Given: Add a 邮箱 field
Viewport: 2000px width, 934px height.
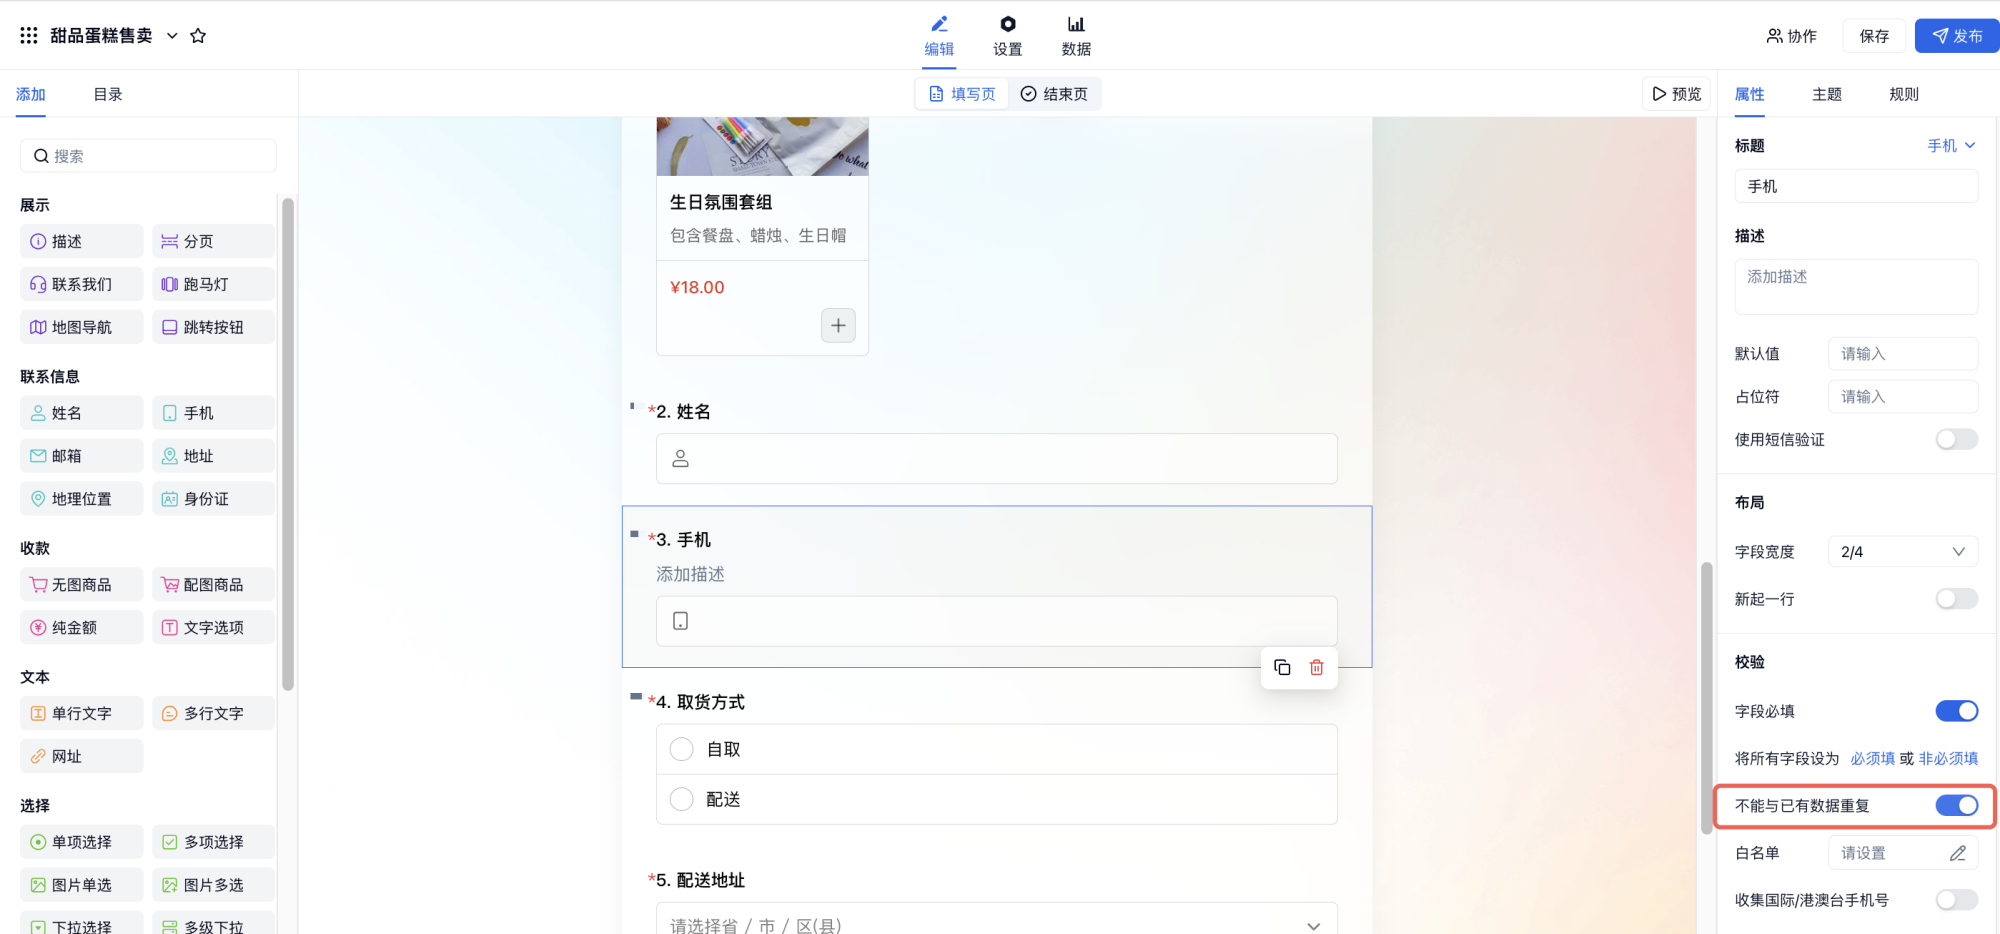Looking at the screenshot, I should [82, 456].
